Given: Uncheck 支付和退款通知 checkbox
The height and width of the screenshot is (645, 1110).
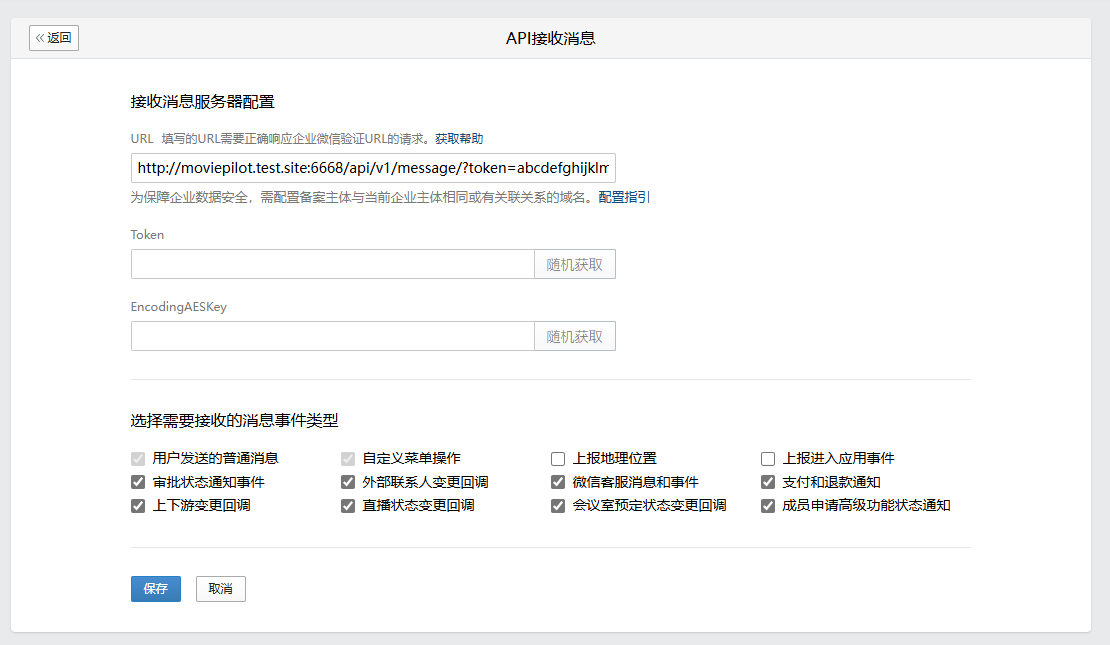Looking at the screenshot, I should 768,482.
